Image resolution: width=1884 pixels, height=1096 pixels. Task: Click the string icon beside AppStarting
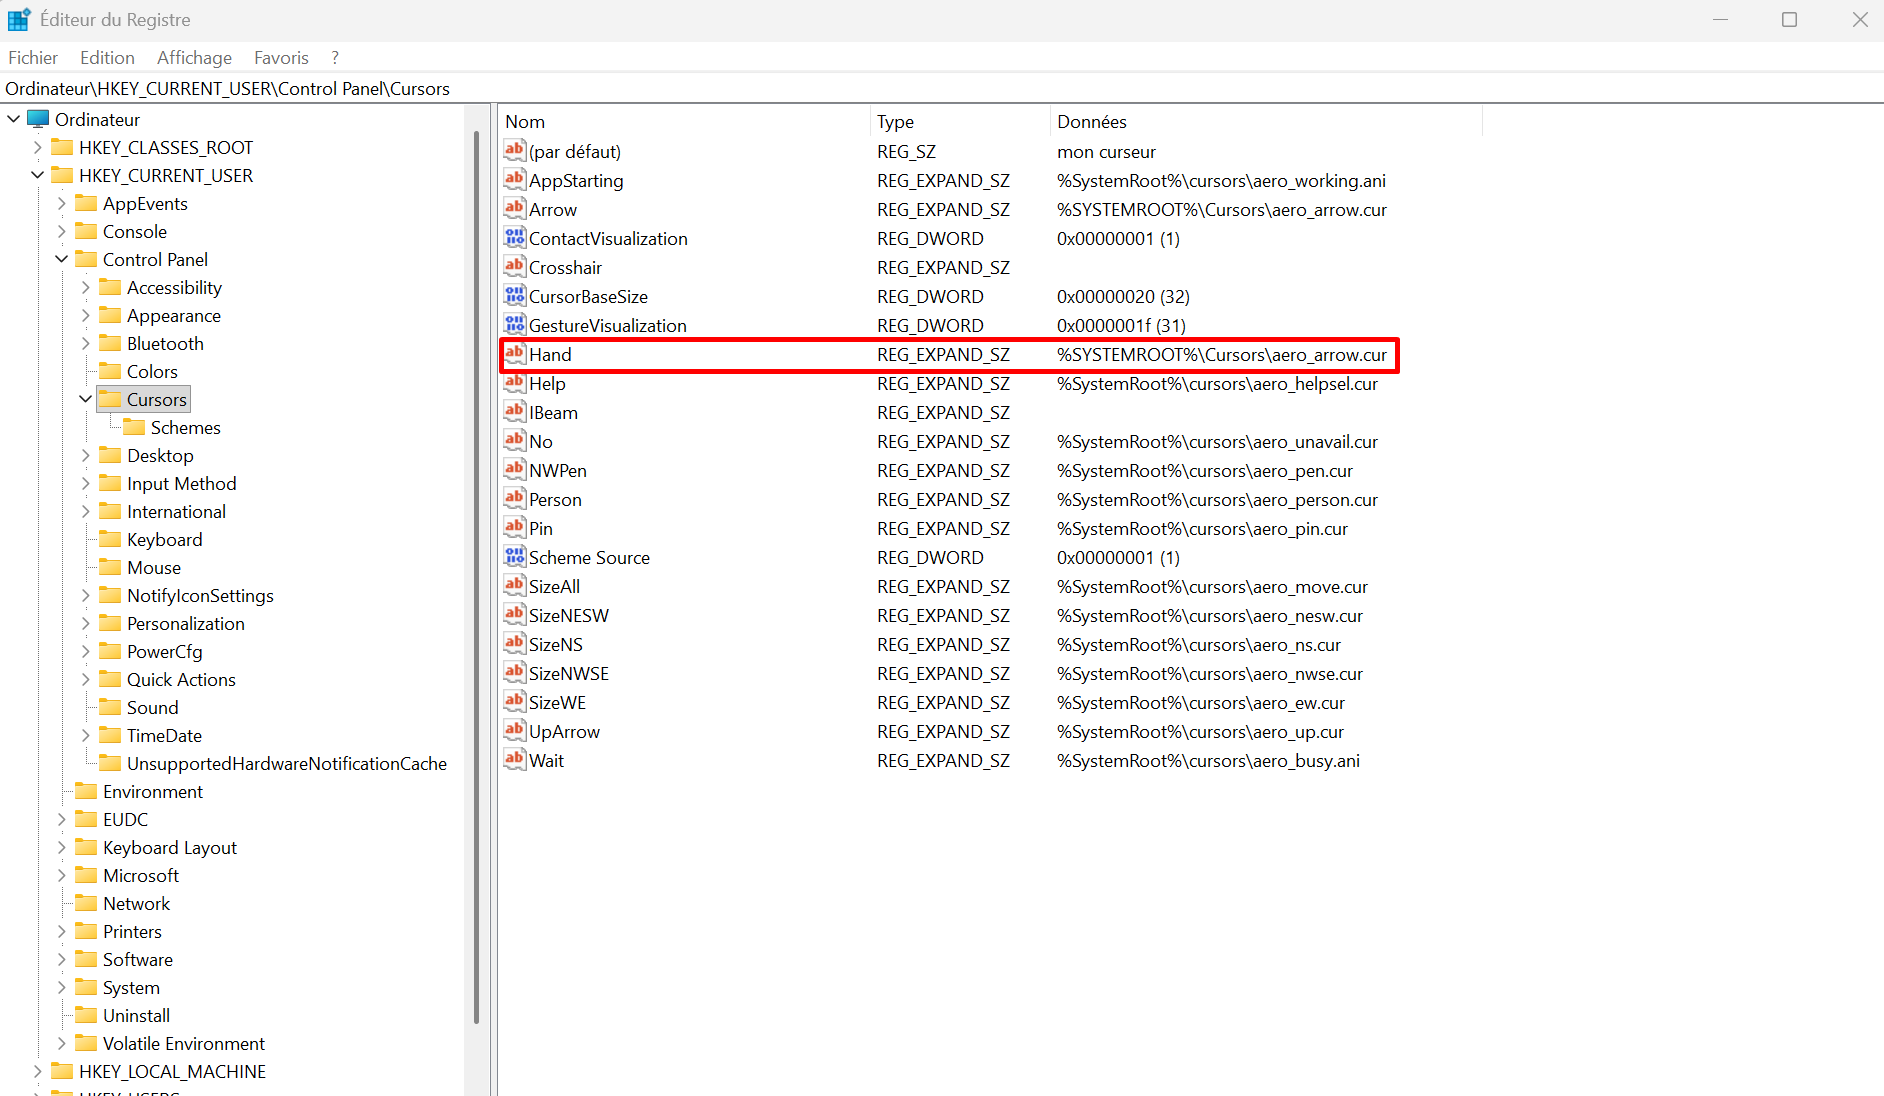[x=514, y=180]
